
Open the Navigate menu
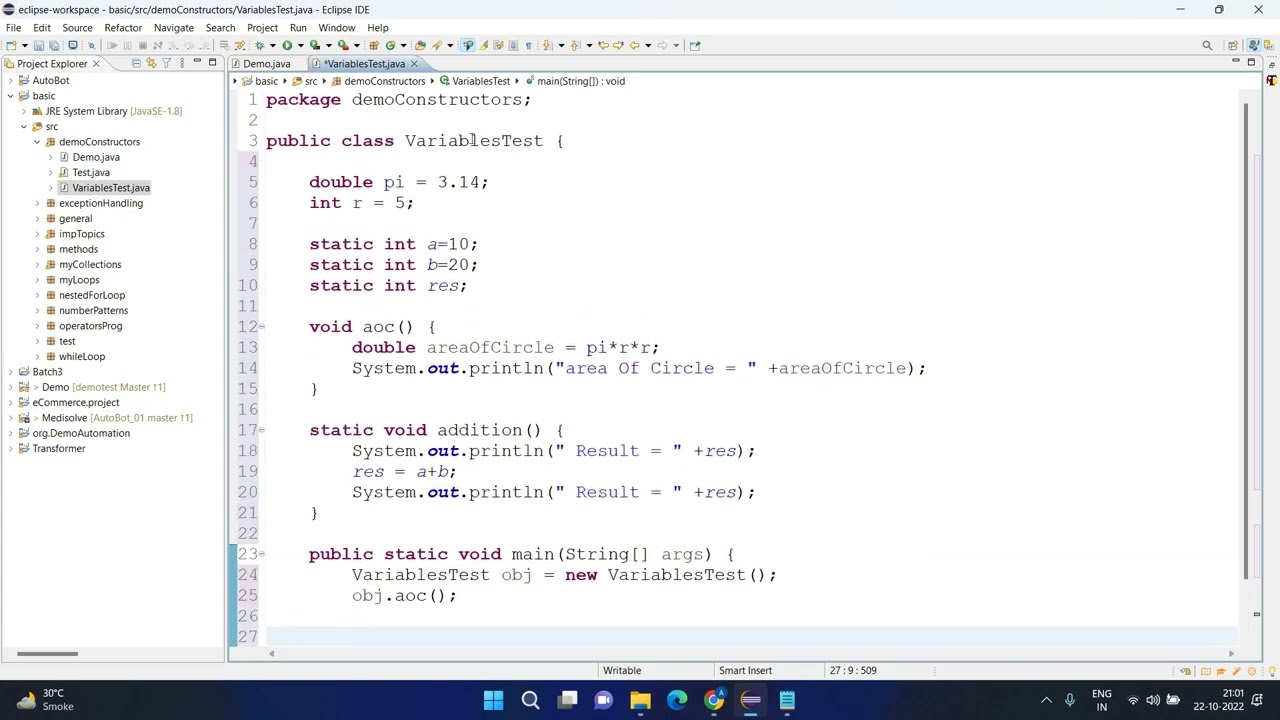(x=173, y=28)
